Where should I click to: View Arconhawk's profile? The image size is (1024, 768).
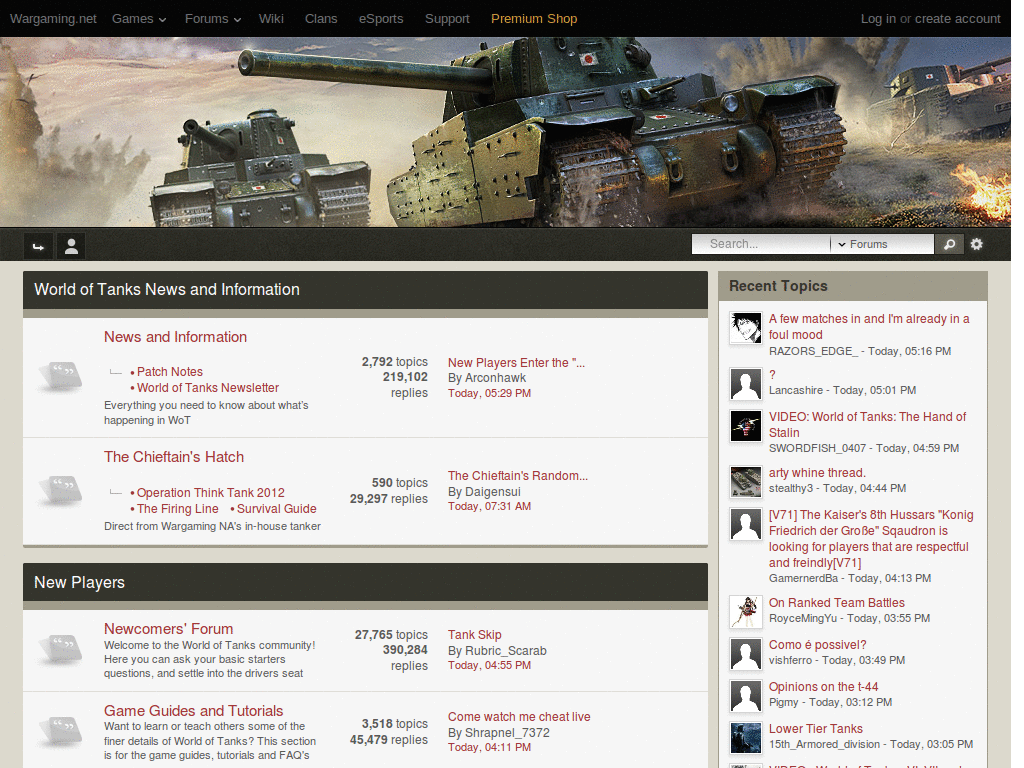(495, 378)
